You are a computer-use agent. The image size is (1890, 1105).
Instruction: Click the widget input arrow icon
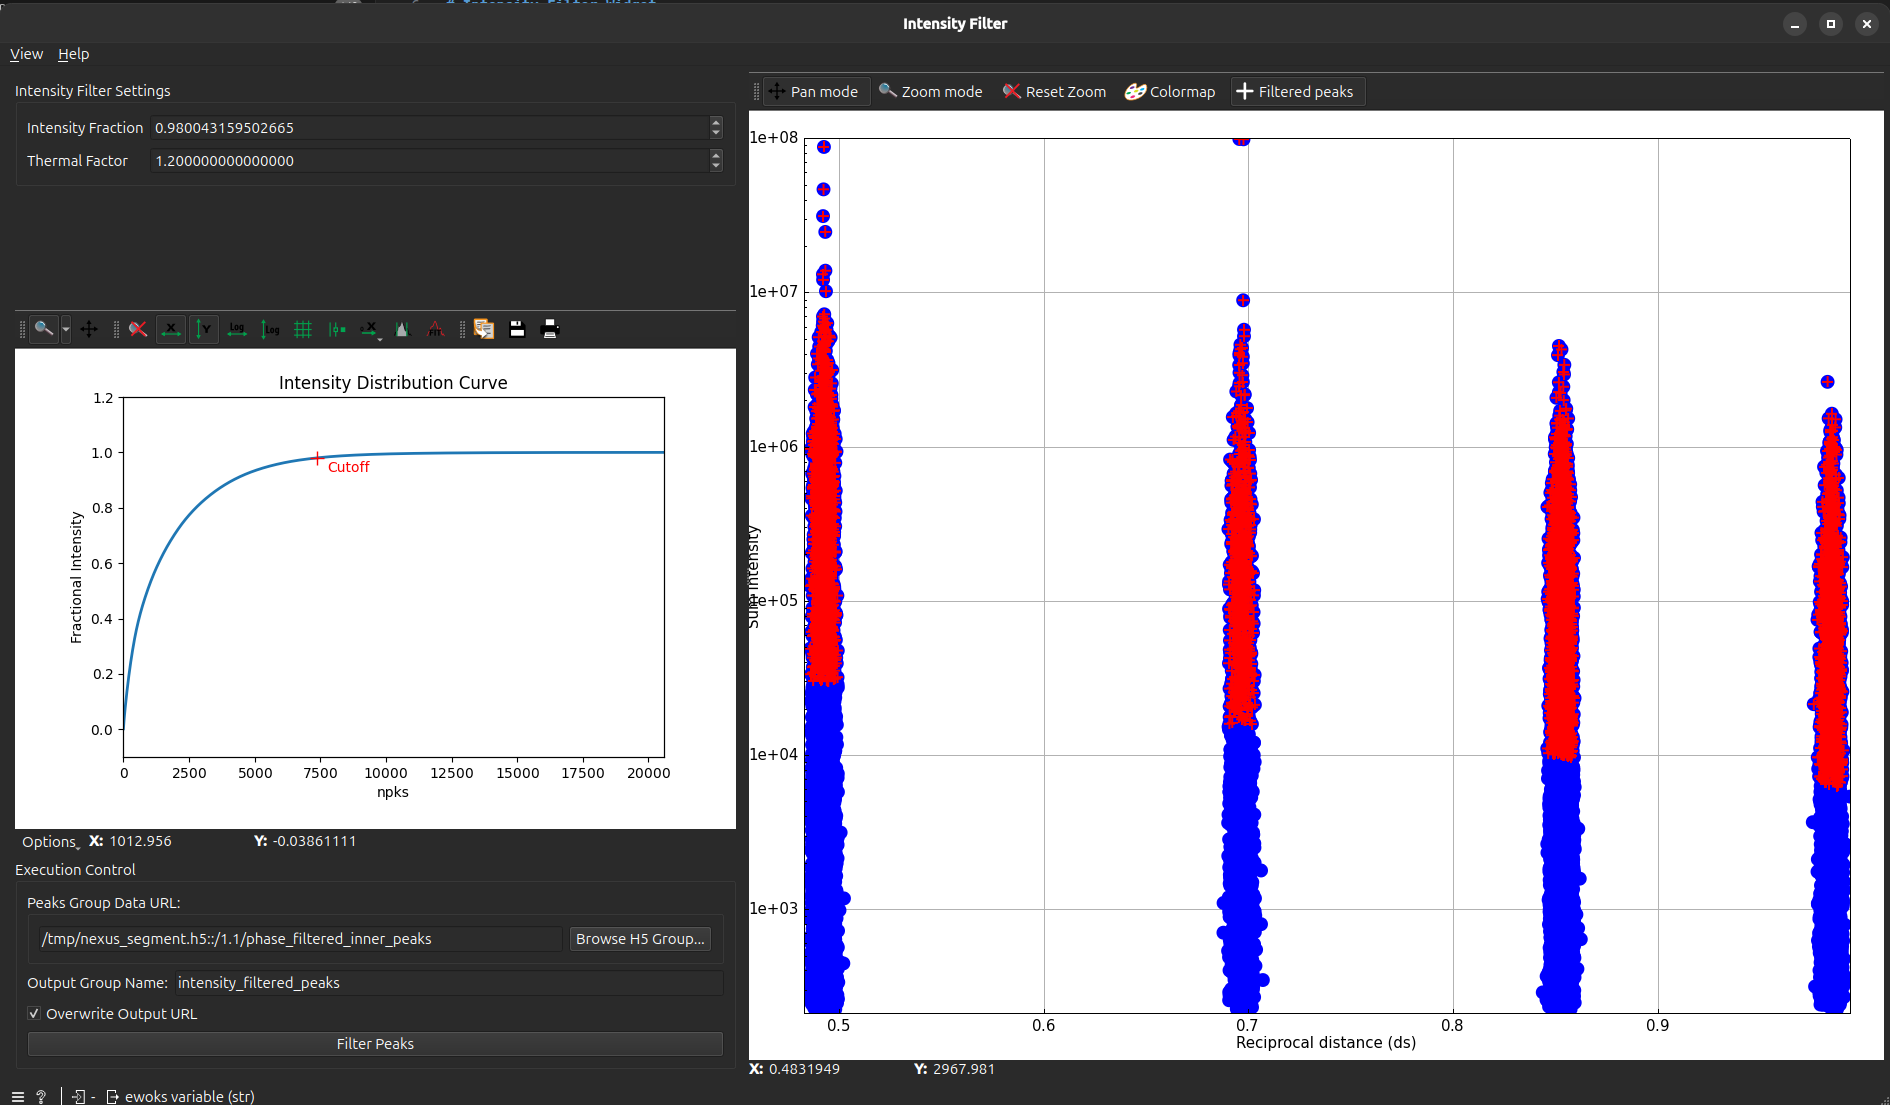(x=79, y=1097)
